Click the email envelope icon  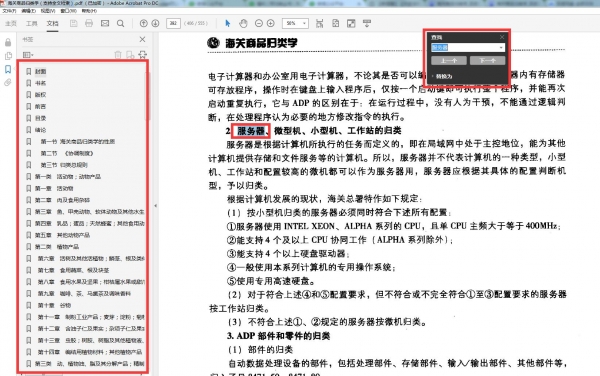[105, 23]
